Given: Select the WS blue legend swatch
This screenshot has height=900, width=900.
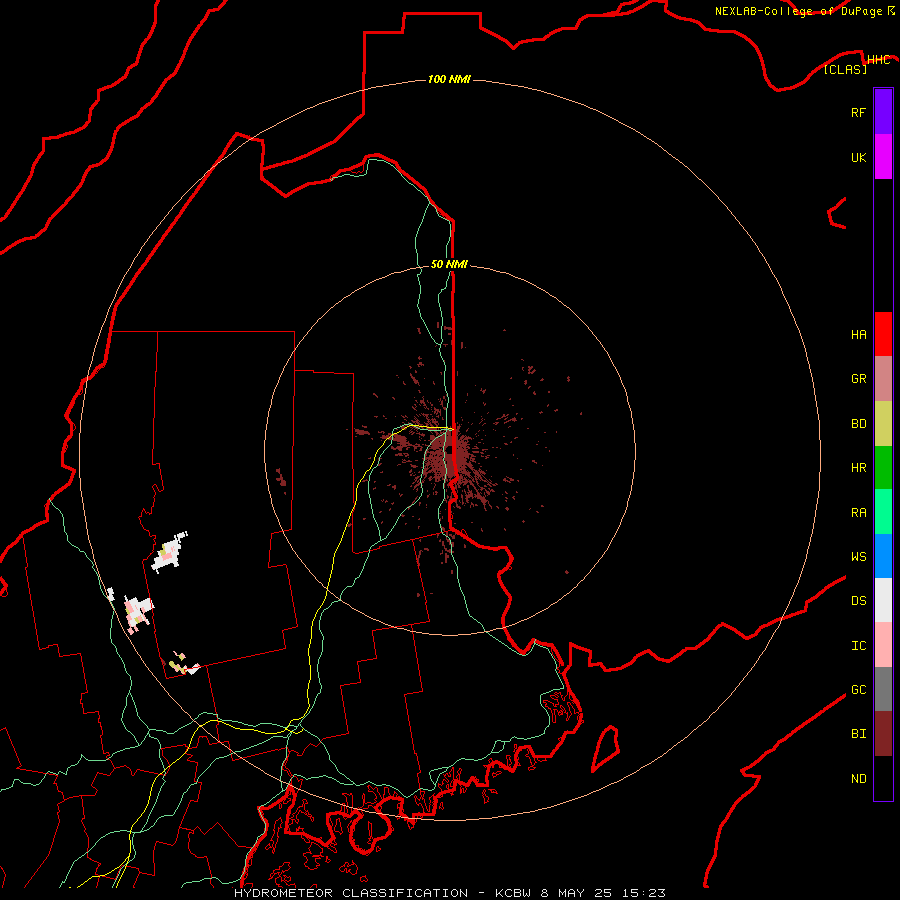Looking at the screenshot, I should click(883, 556).
